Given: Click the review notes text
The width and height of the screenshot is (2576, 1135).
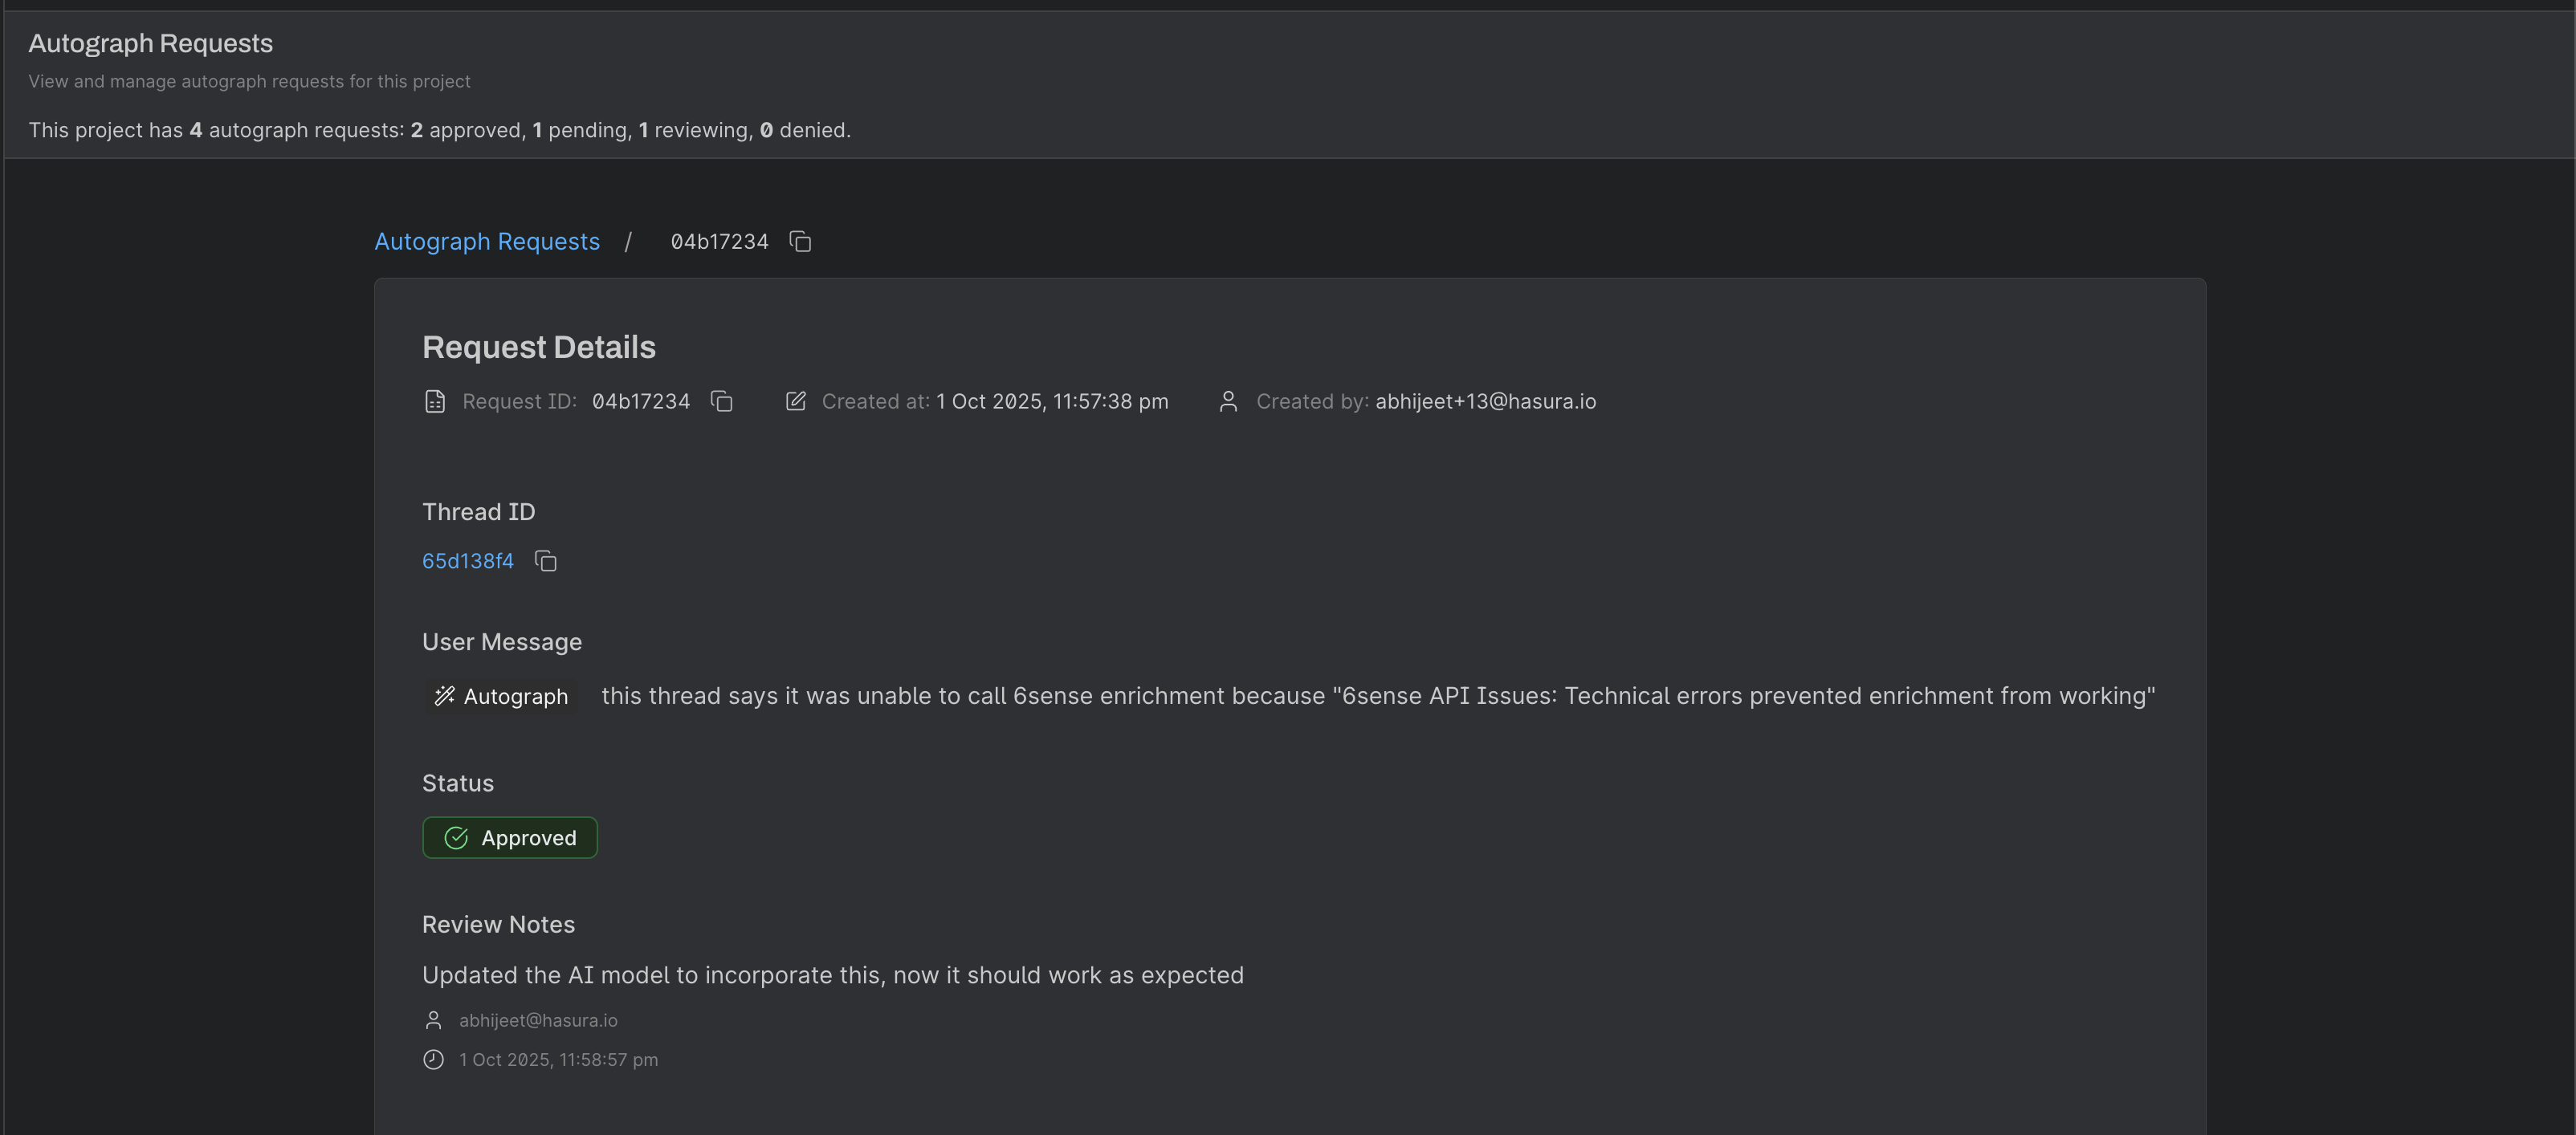Looking at the screenshot, I should [x=832, y=975].
